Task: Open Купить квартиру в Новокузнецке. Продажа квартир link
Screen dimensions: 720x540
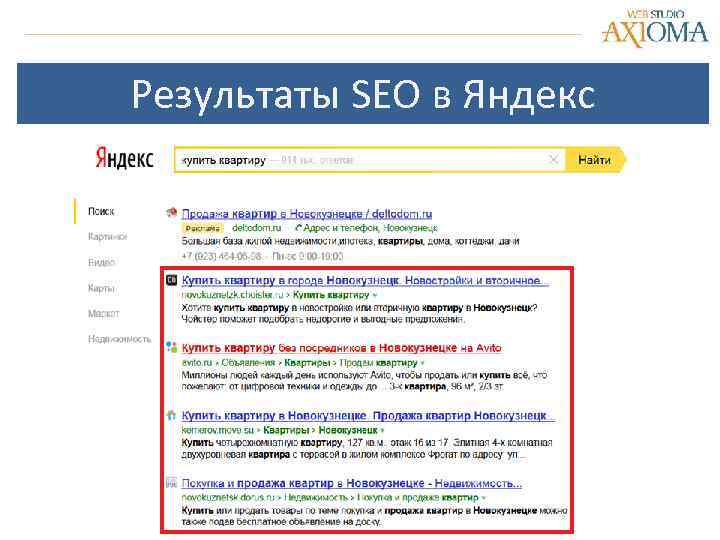Action: point(368,416)
